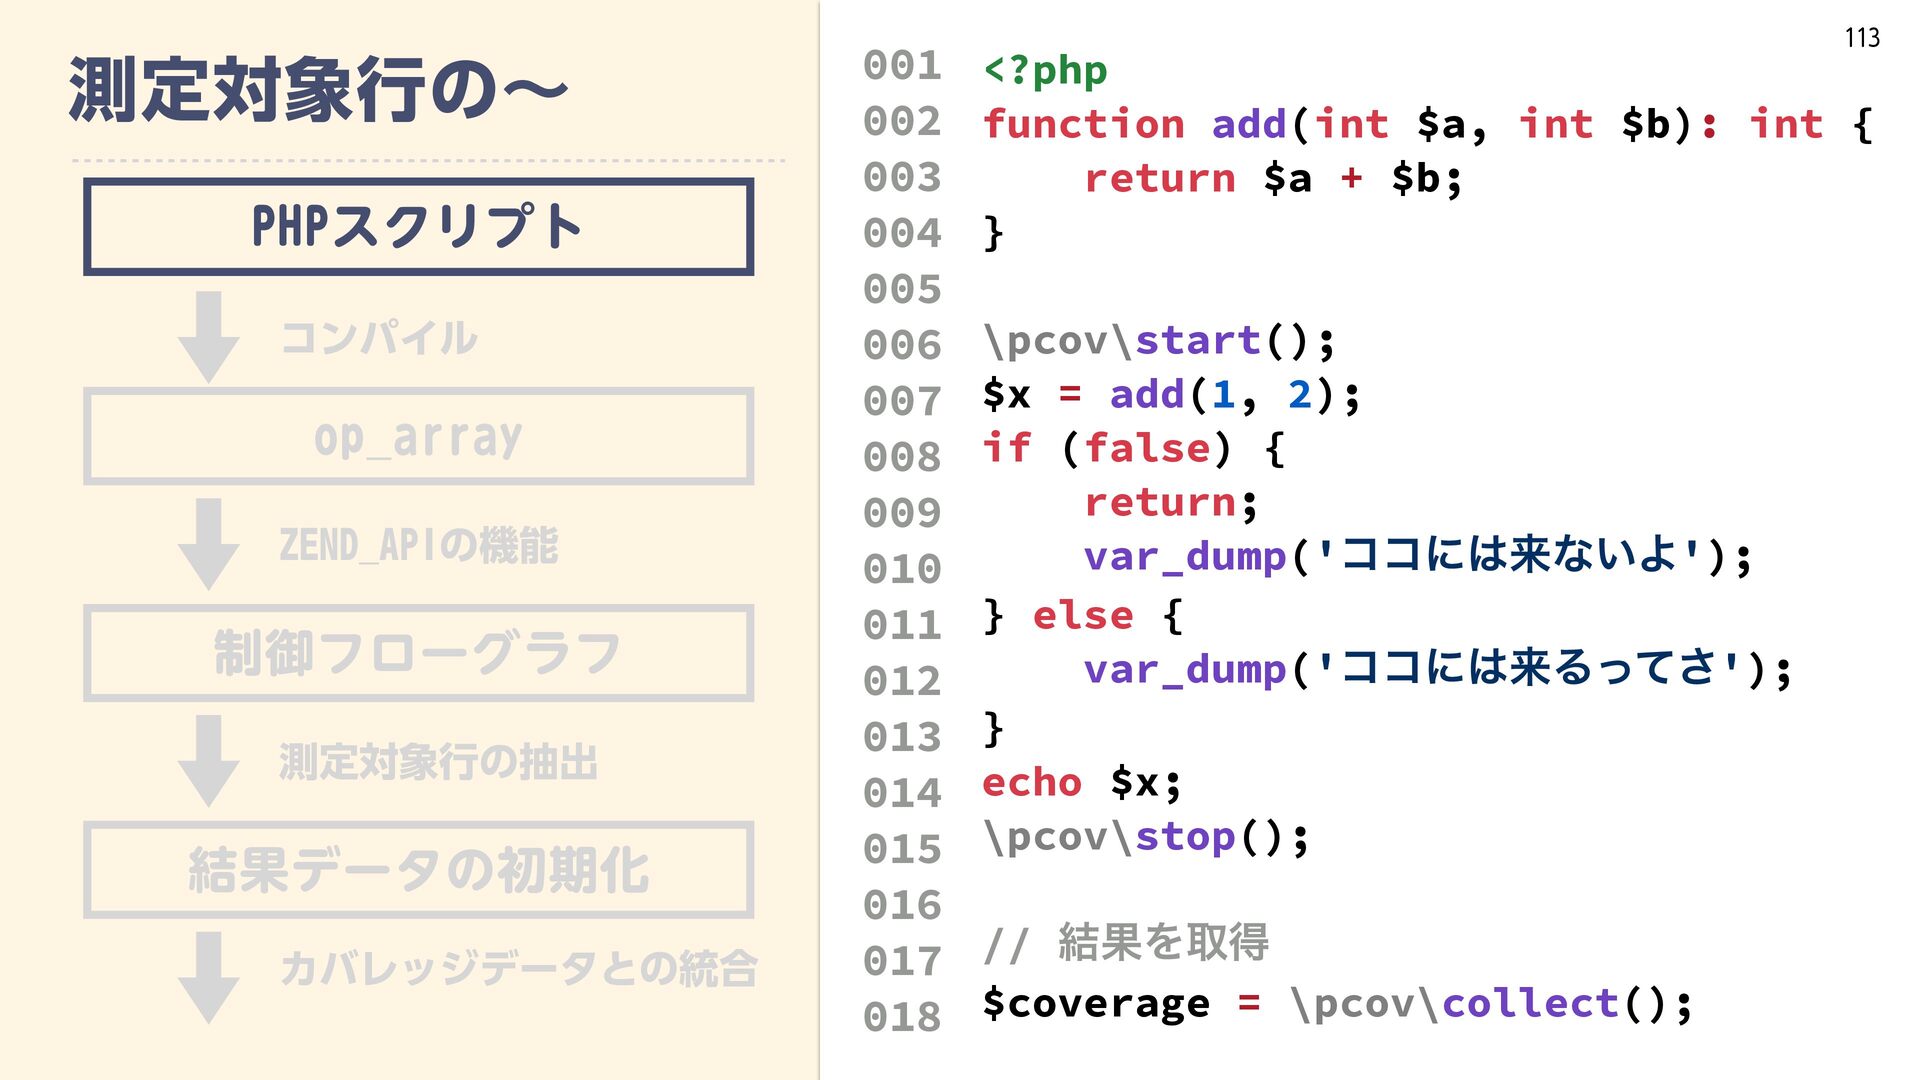Click the slide title 測定対象行の〜
The width and height of the screenshot is (1920, 1080).
point(318,90)
